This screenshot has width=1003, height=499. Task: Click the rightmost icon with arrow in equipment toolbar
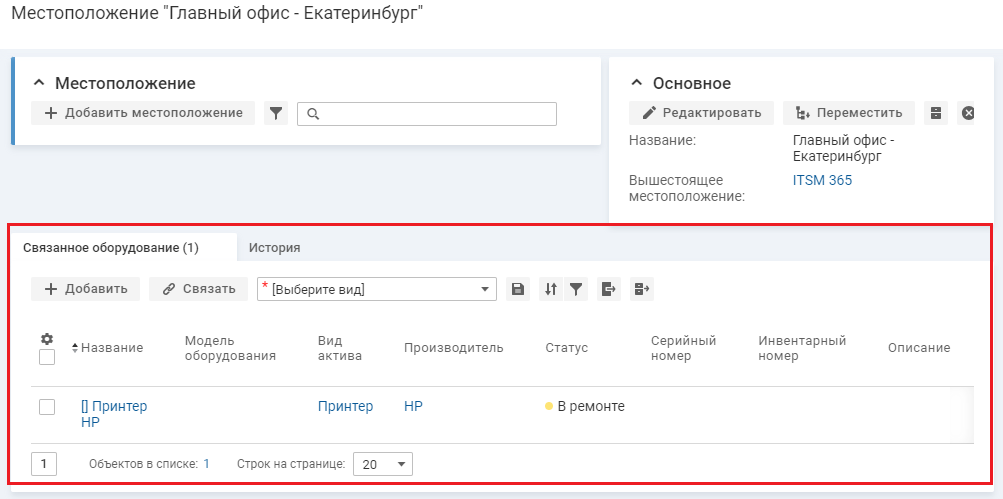pos(642,289)
